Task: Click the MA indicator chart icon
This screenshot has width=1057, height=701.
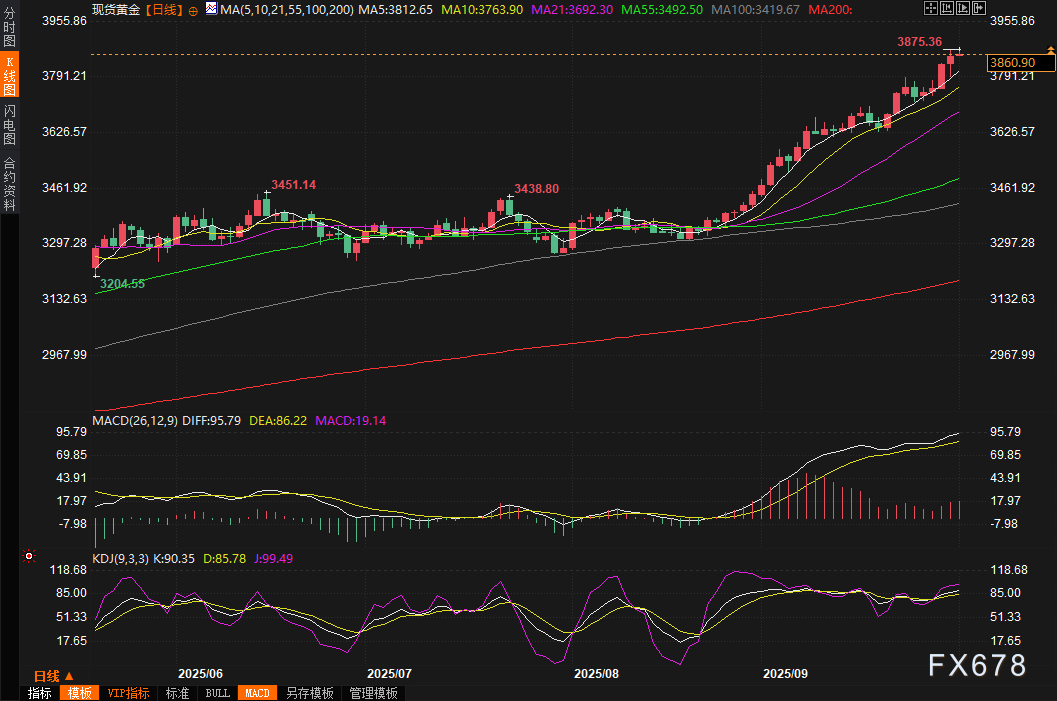Action: tap(210, 9)
